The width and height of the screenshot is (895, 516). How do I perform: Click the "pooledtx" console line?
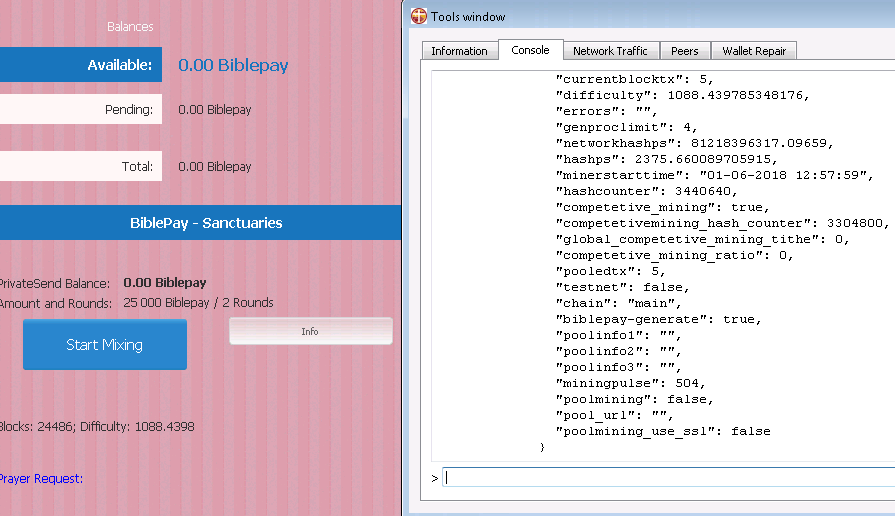pyautogui.click(x=611, y=271)
